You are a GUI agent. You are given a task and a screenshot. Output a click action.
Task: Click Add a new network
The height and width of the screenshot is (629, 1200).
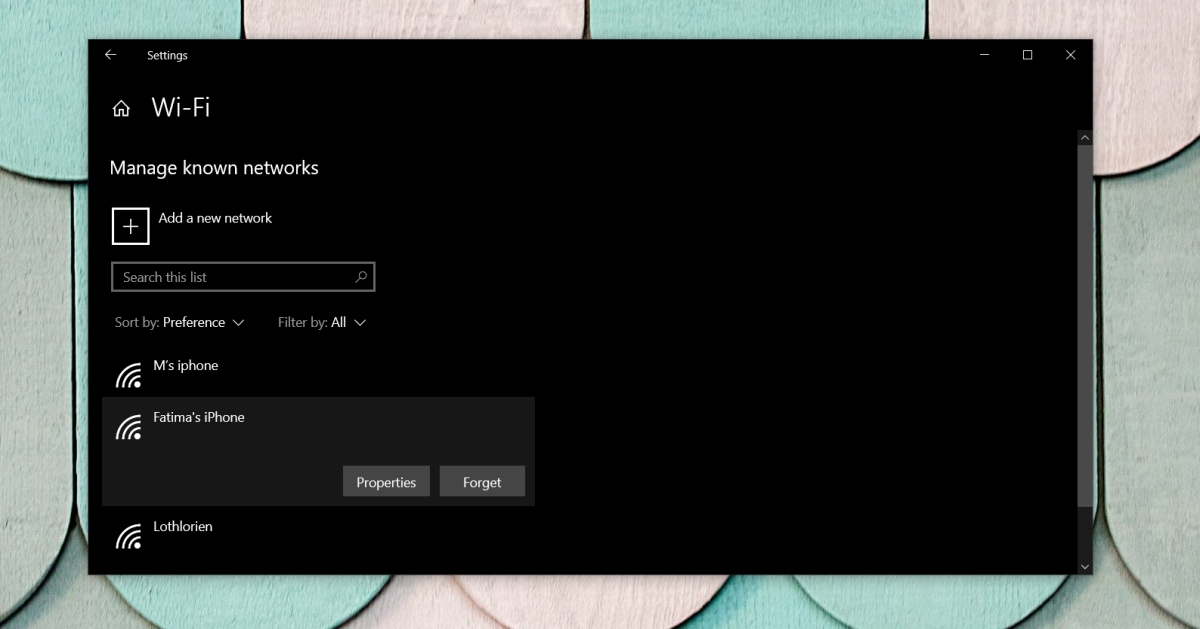(215, 218)
